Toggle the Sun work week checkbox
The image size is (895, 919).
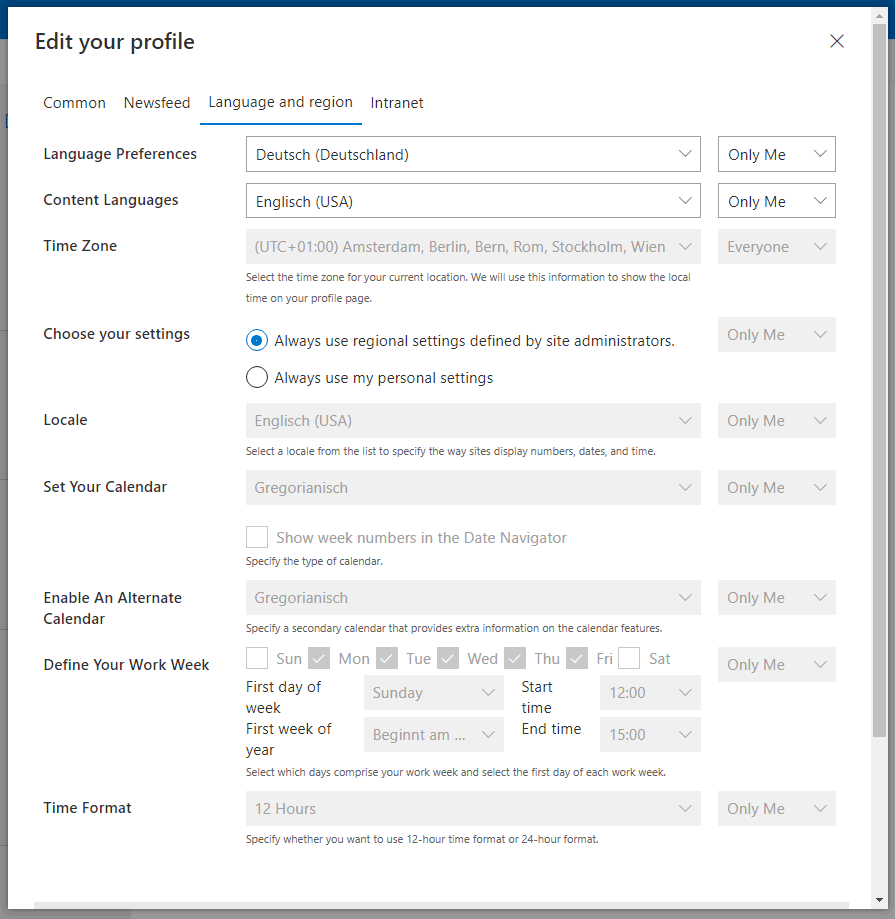tap(257, 658)
